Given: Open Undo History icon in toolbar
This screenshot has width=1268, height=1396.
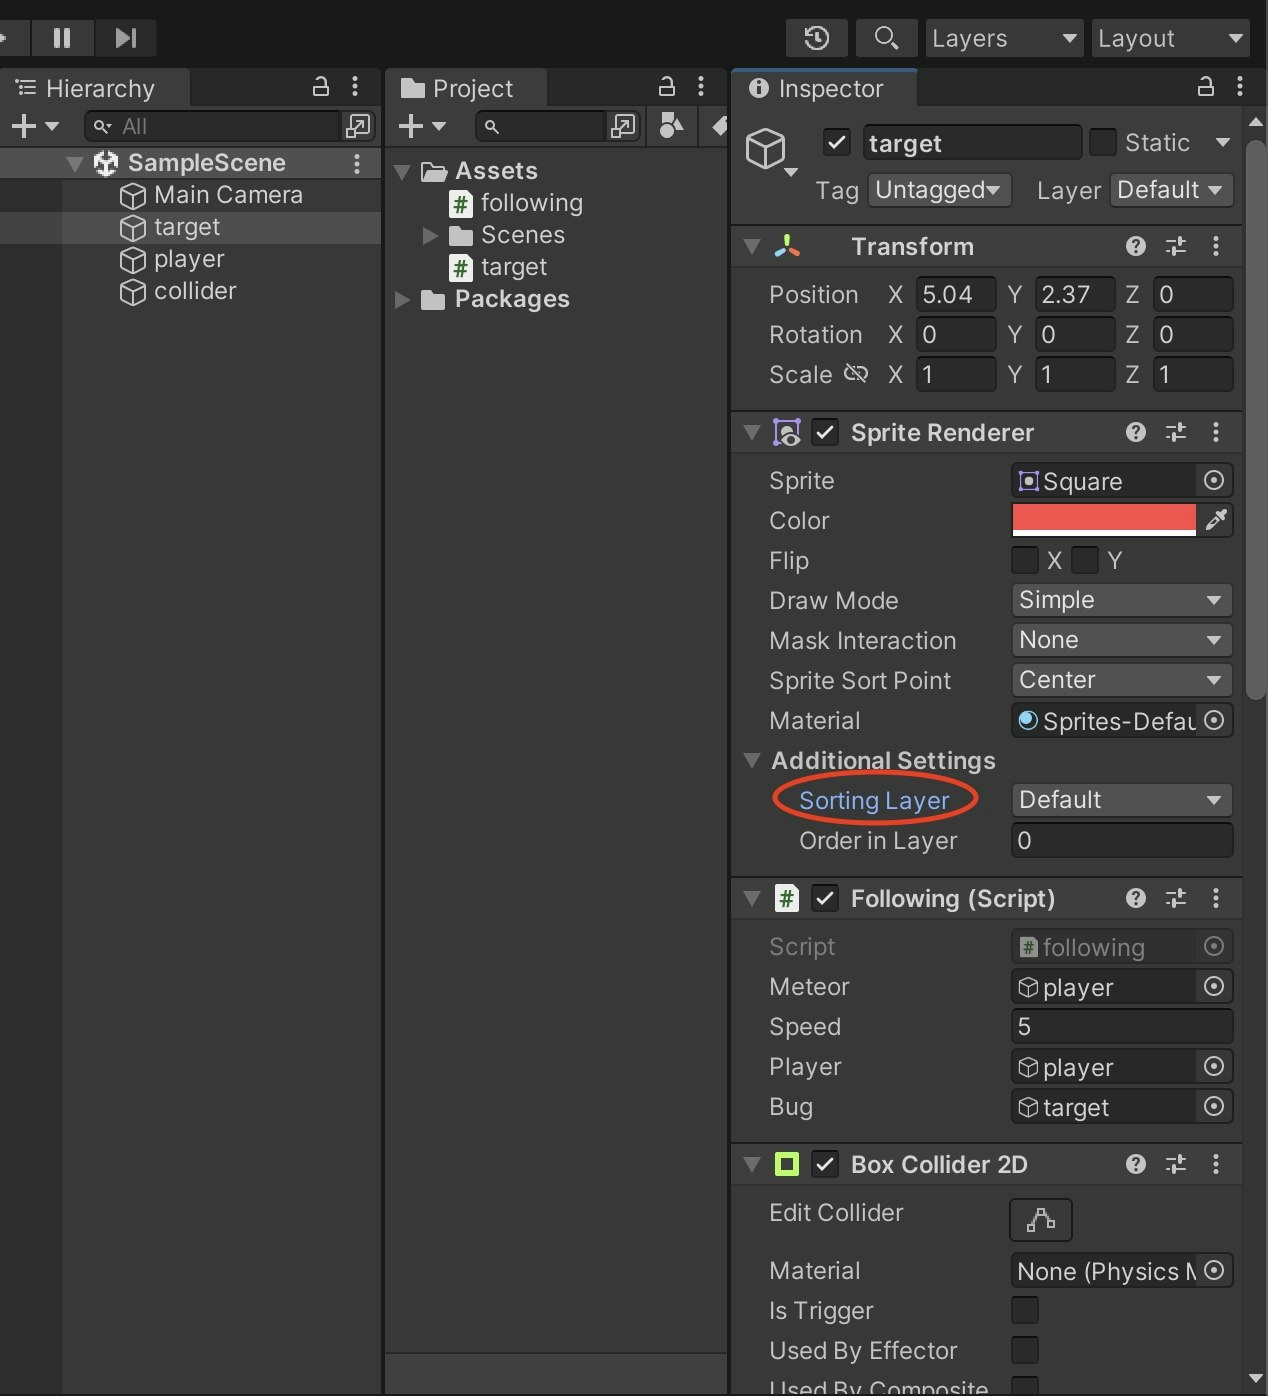Looking at the screenshot, I should pyautogui.click(x=817, y=38).
